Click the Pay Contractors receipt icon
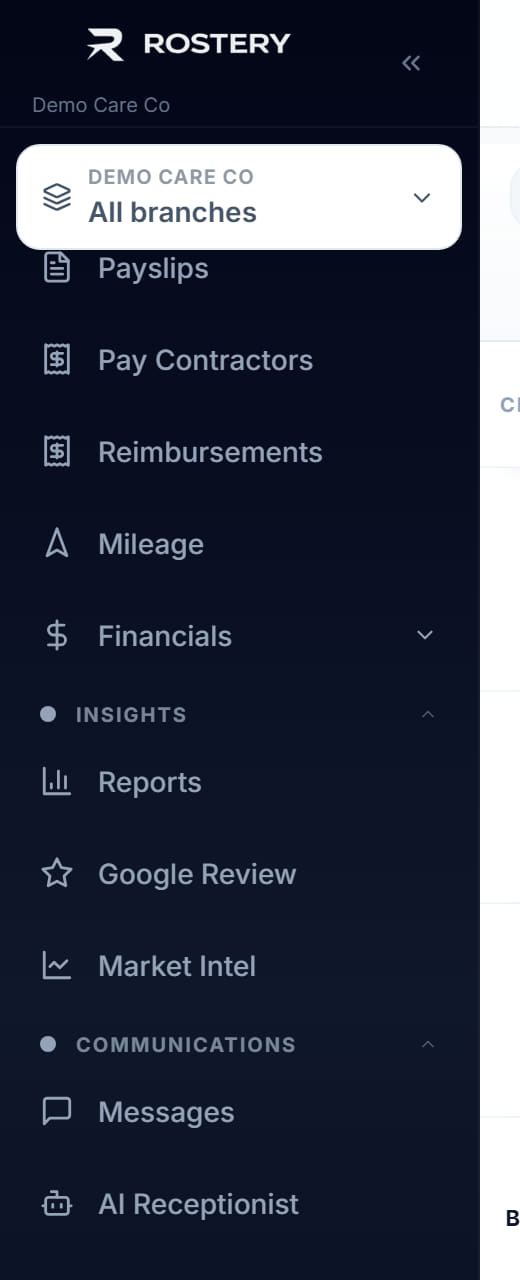The height and width of the screenshot is (1280, 520). [x=57, y=360]
